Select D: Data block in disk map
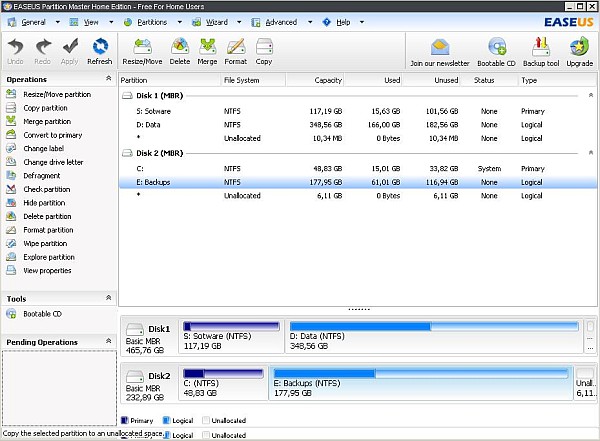This screenshot has height=441, width=600. point(434,336)
